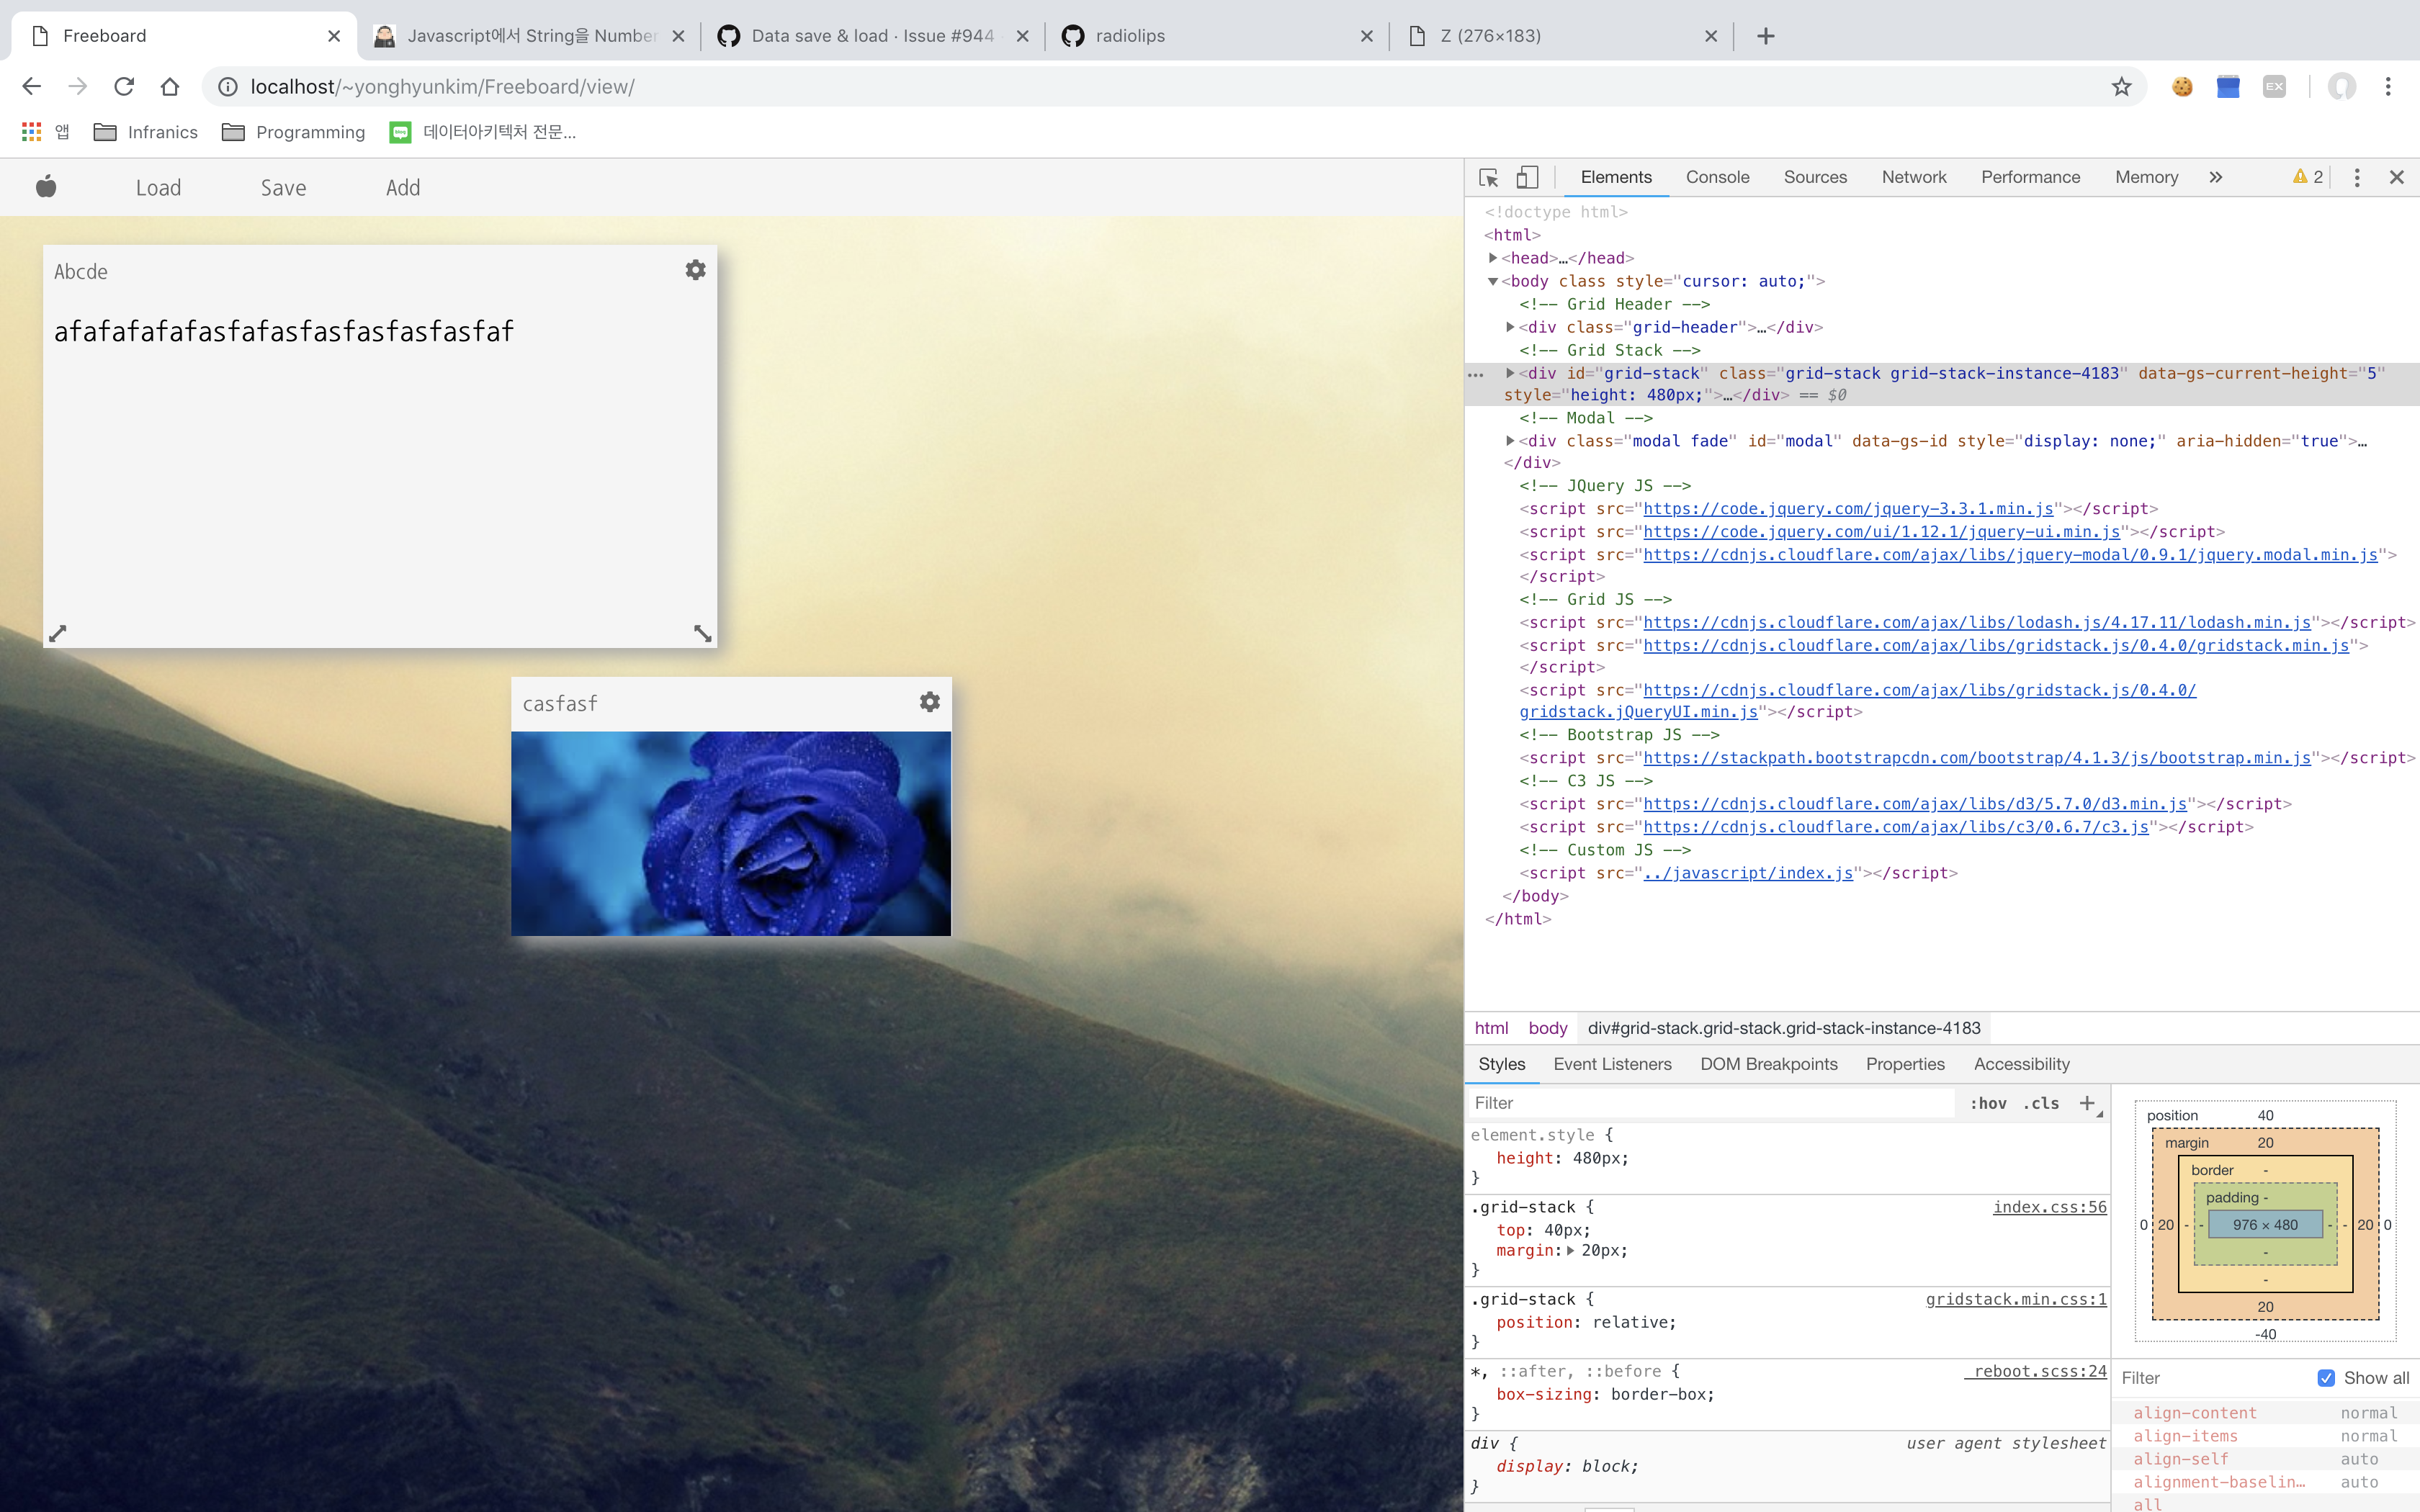This screenshot has width=2420, height=1512.
Task: Open settings gear on casfasf widget
Action: pos(929,702)
